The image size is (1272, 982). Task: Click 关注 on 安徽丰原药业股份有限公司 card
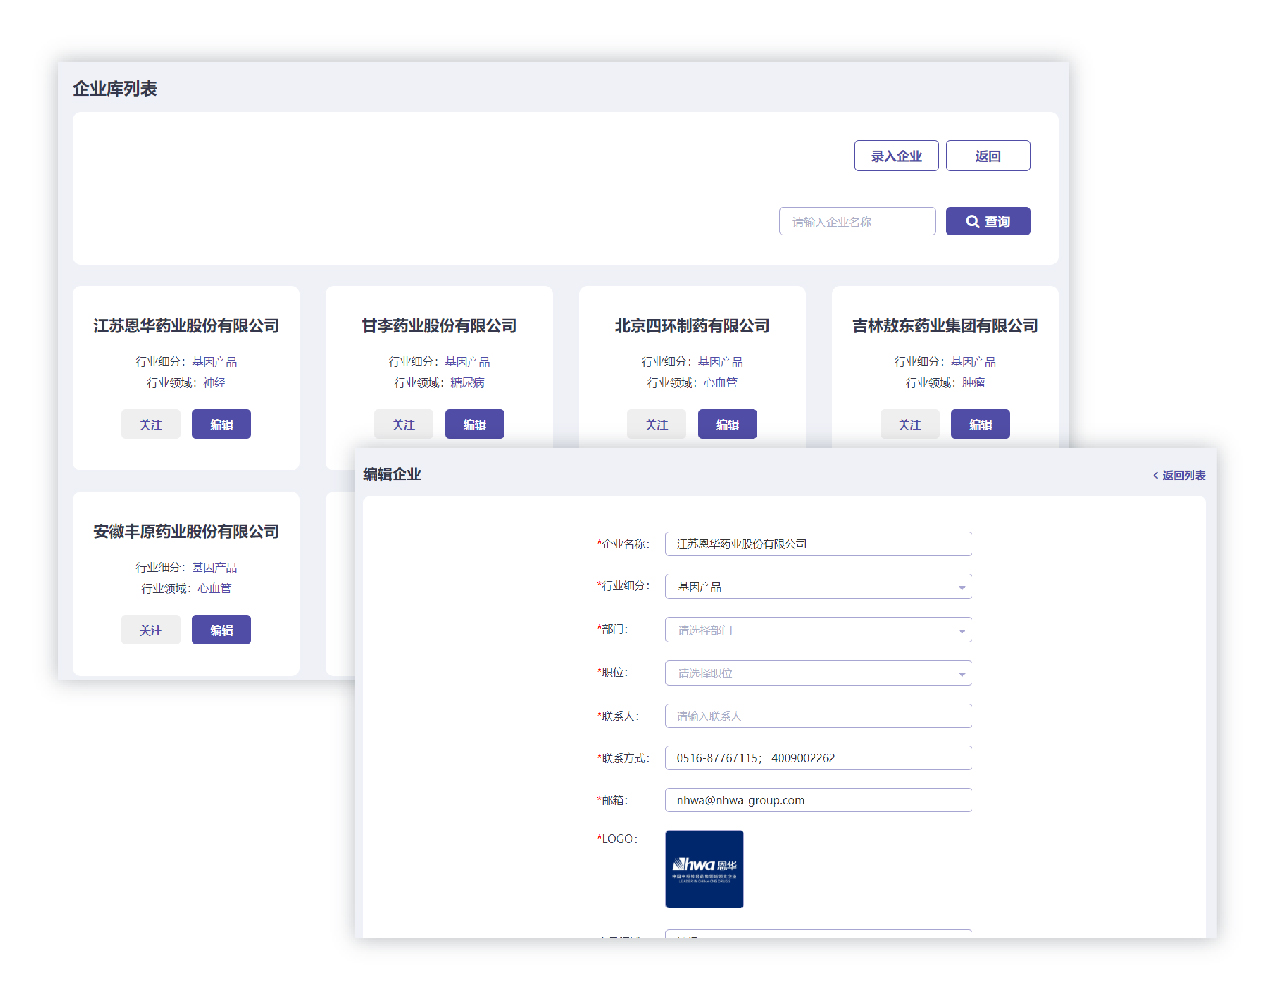tap(150, 630)
